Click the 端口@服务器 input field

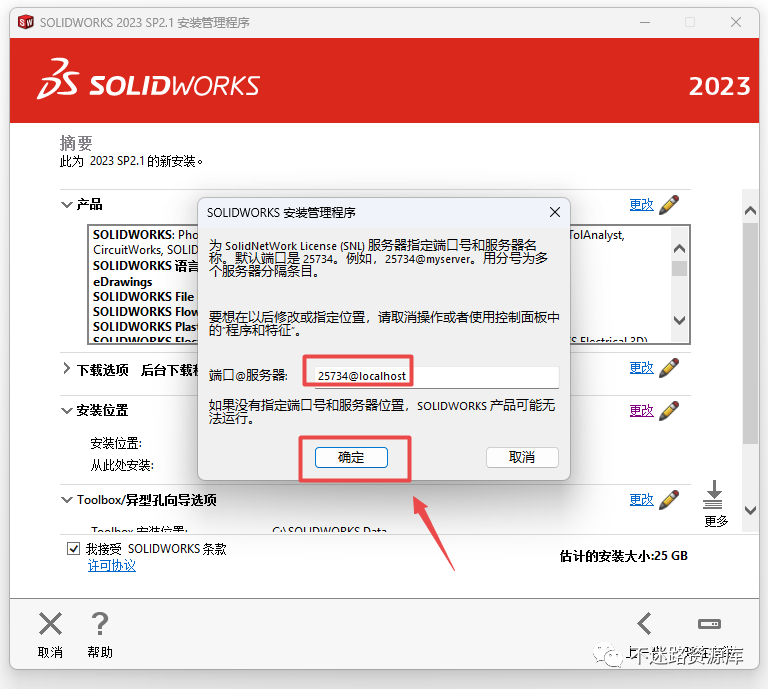tap(436, 376)
